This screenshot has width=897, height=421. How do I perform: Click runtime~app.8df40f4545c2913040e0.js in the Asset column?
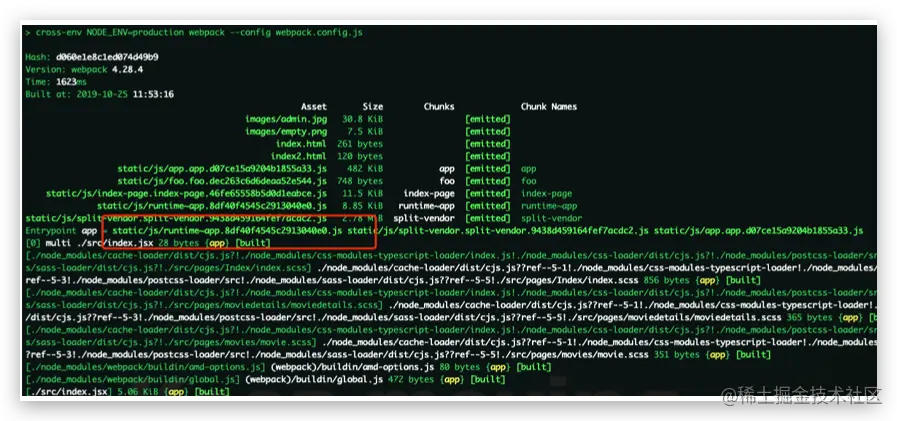212,206
